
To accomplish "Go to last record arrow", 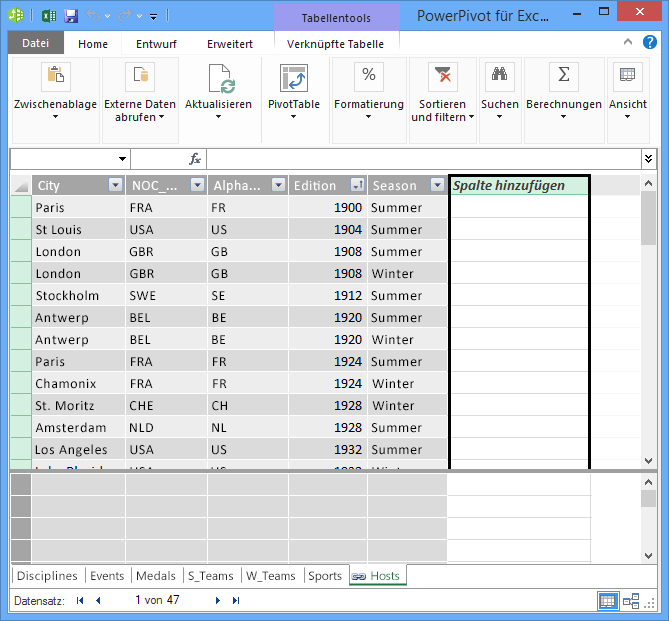I will click(236, 601).
